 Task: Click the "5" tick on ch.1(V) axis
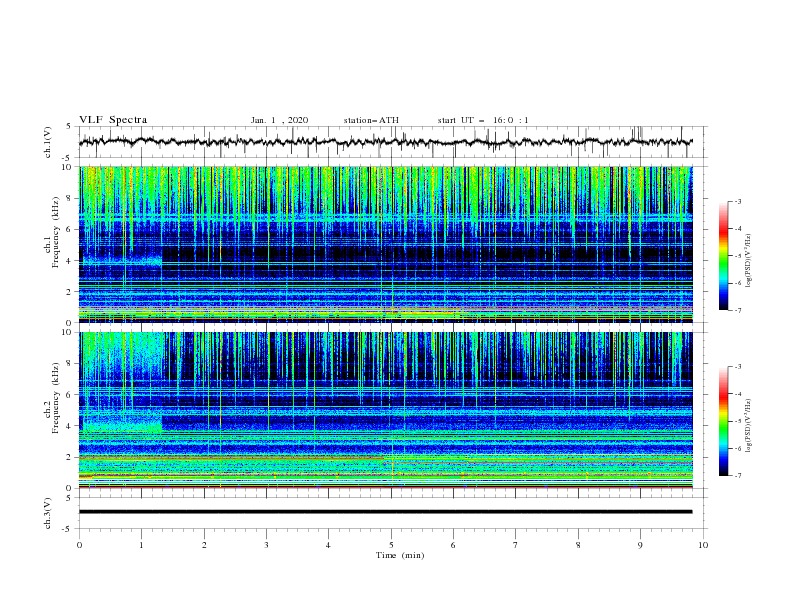point(69,127)
